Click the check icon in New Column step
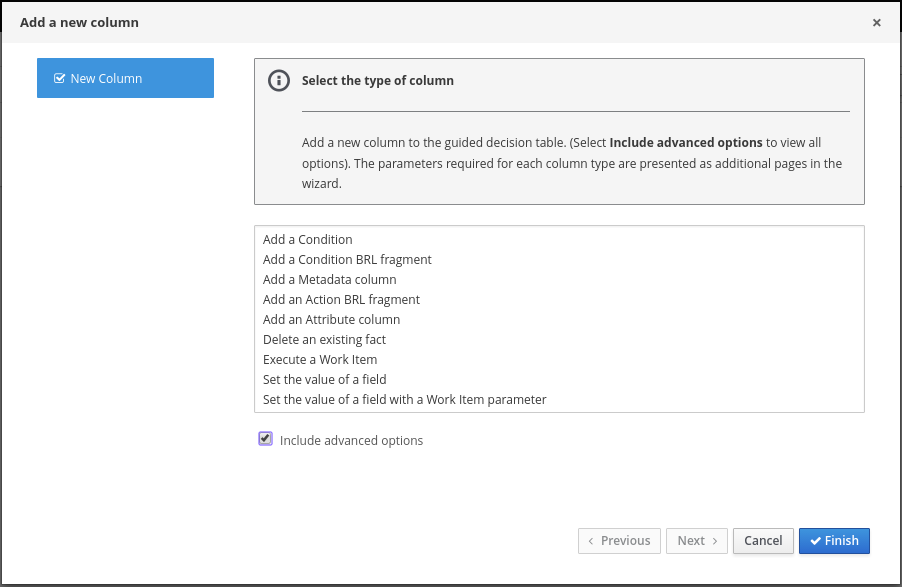902x587 pixels. coord(60,78)
